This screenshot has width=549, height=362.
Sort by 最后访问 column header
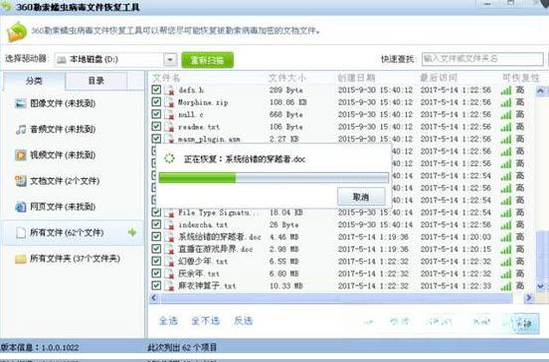pos(438,78)
